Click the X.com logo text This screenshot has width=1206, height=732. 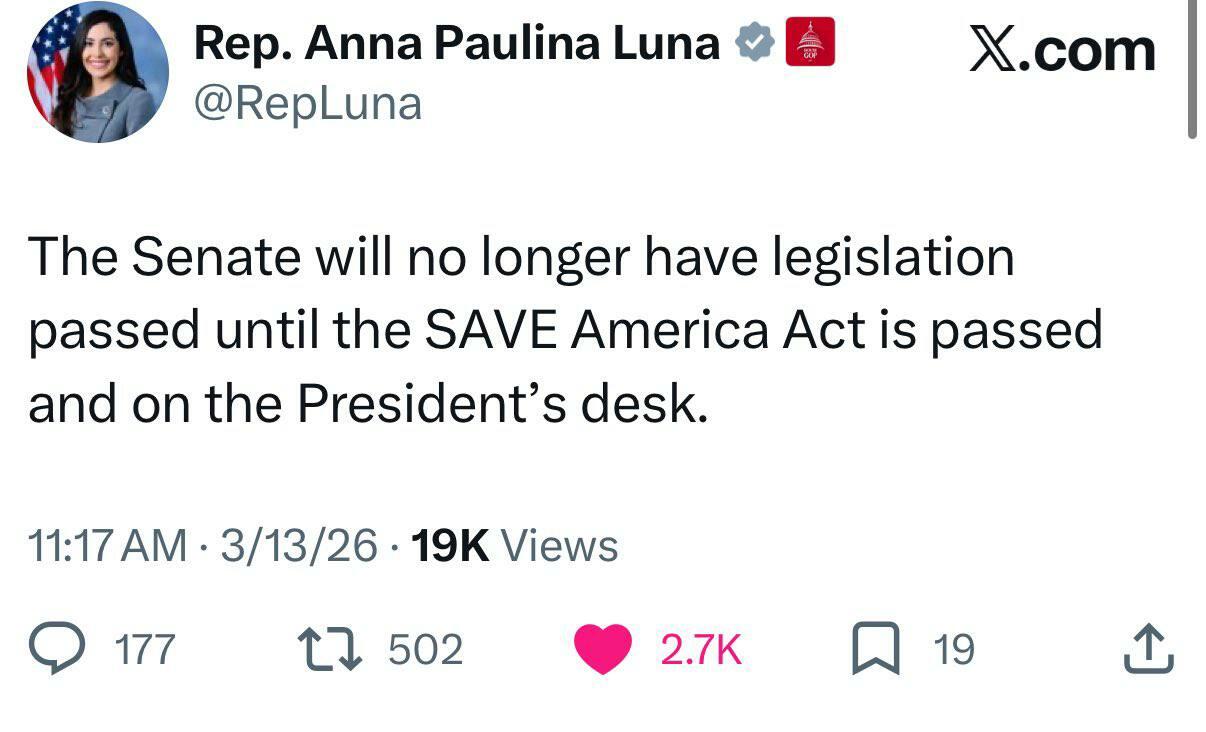coord(1062,50)
